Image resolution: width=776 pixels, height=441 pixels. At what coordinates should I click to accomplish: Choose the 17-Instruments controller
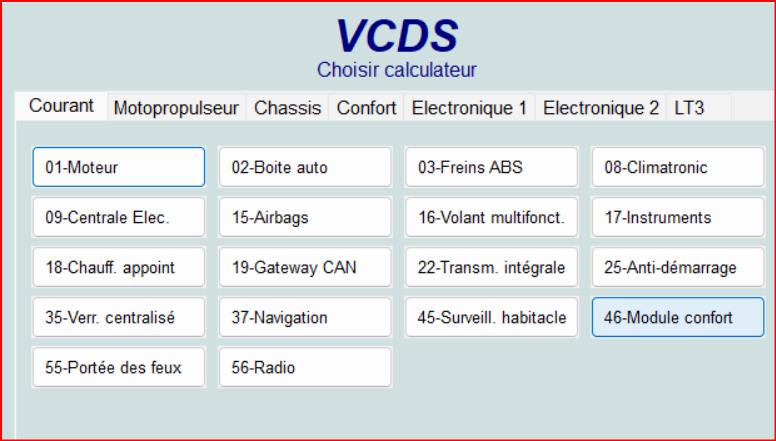pyautogui.click(x=677, y=217)
